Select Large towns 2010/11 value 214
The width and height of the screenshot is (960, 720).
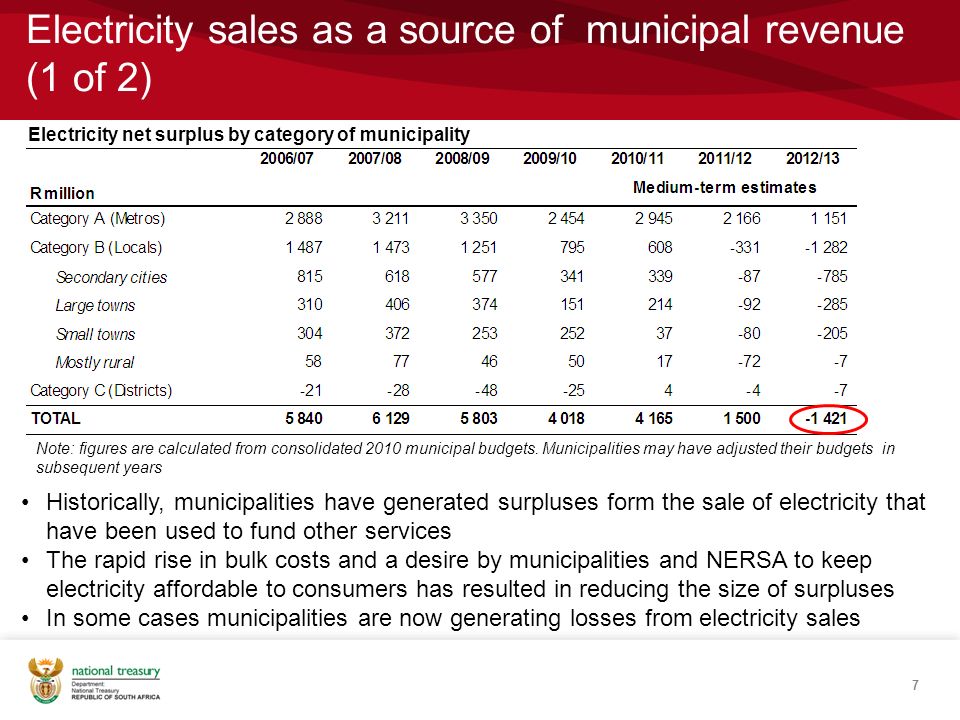click(x=660, y=304)
